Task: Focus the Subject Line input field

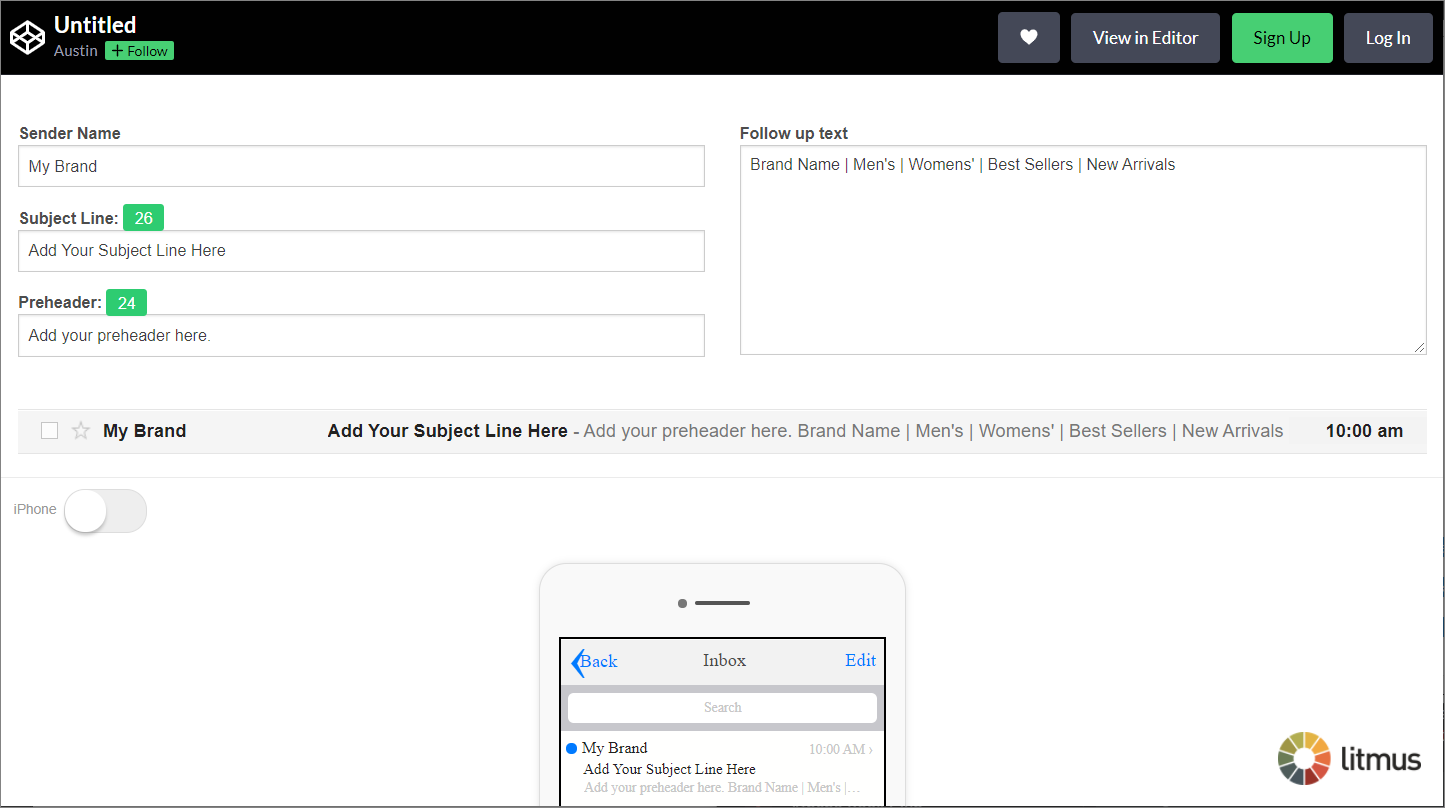Action: (361, 251)
